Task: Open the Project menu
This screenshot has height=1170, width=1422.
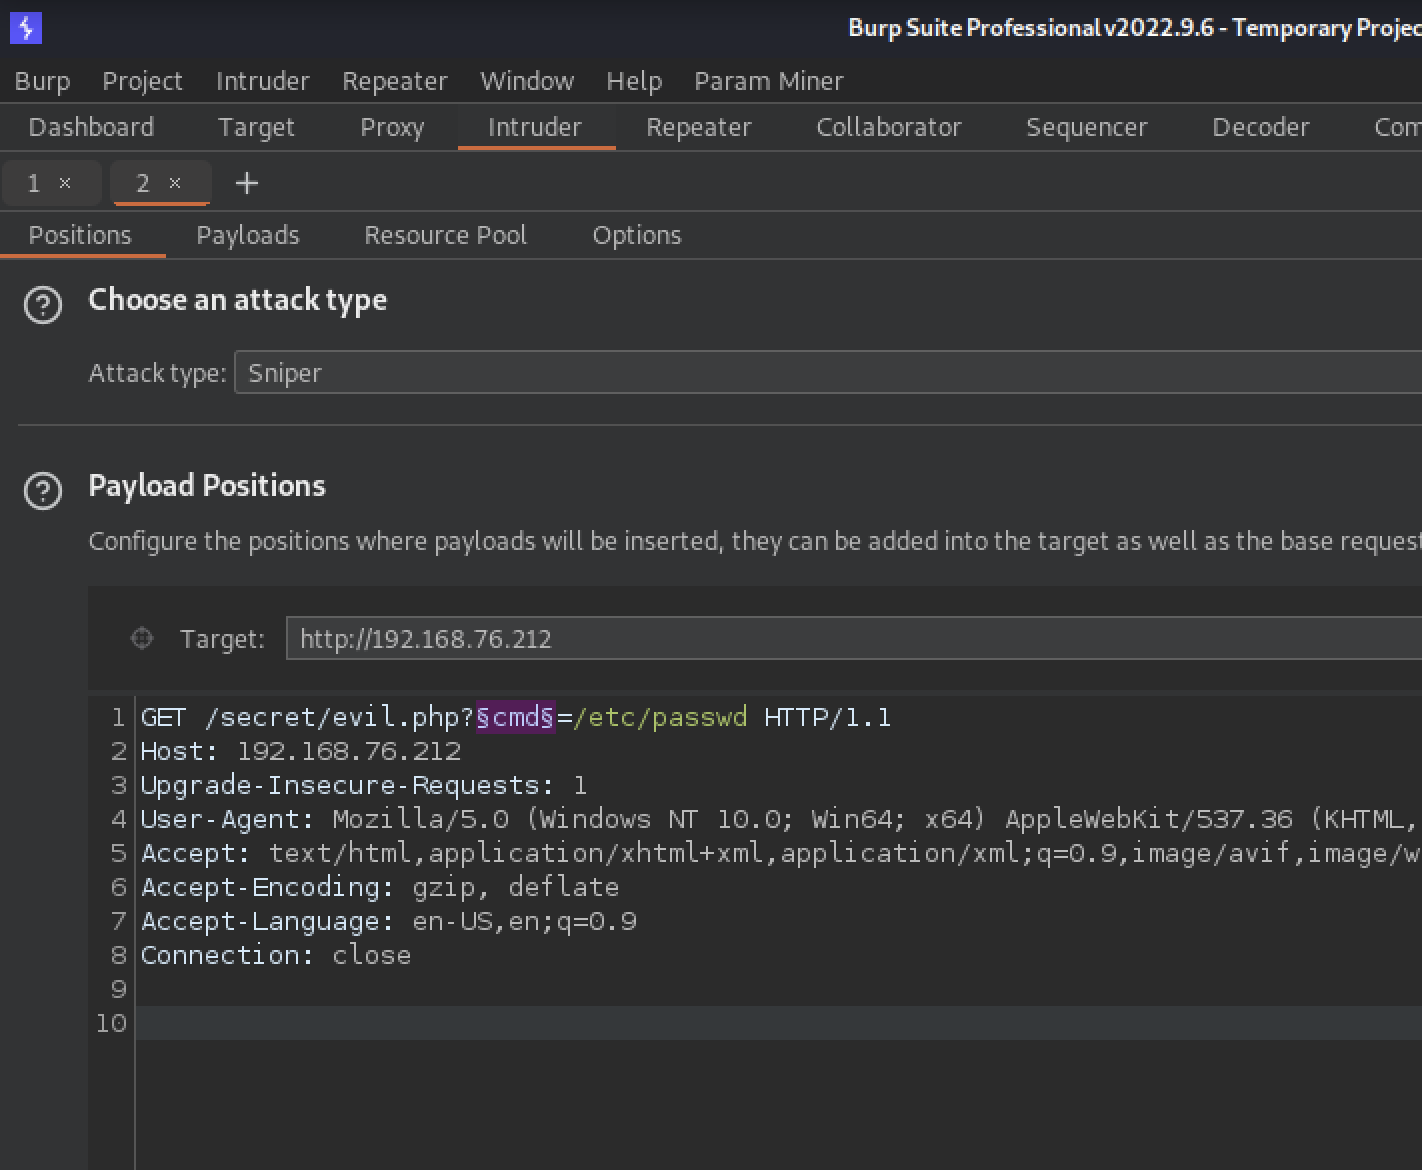Action: [142, 81]
